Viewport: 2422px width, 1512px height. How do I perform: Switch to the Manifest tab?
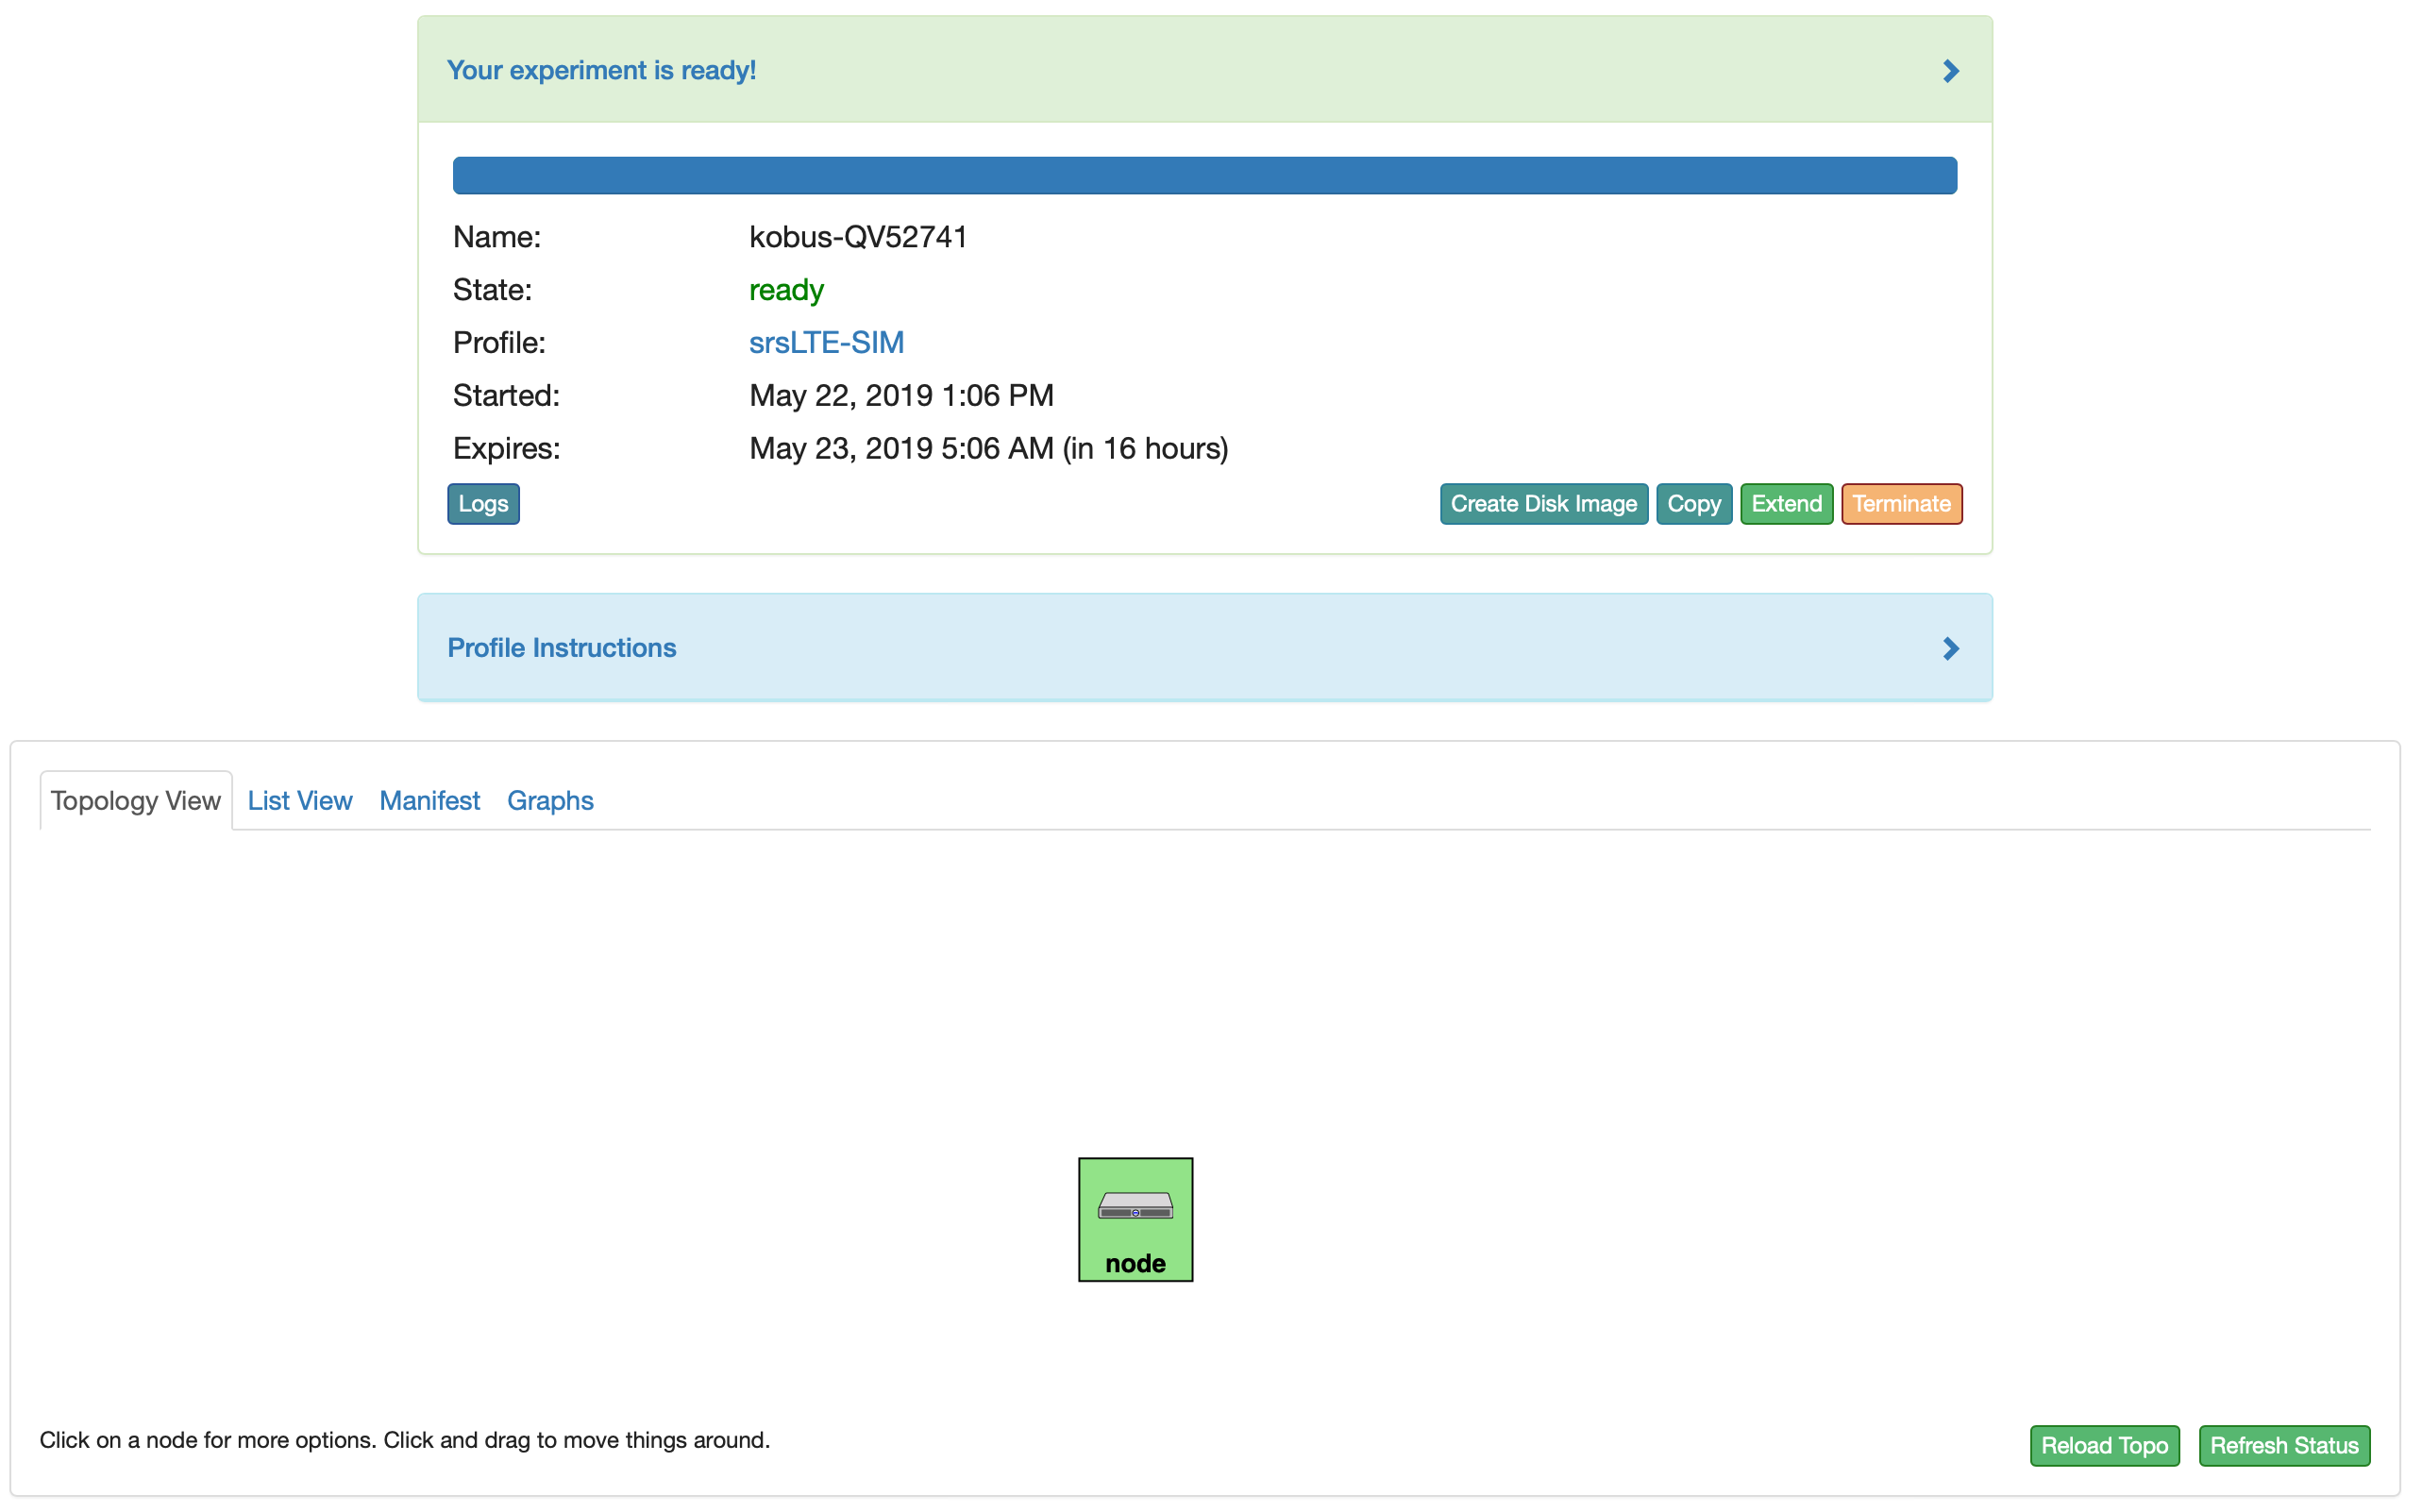(x=430, y=799)
